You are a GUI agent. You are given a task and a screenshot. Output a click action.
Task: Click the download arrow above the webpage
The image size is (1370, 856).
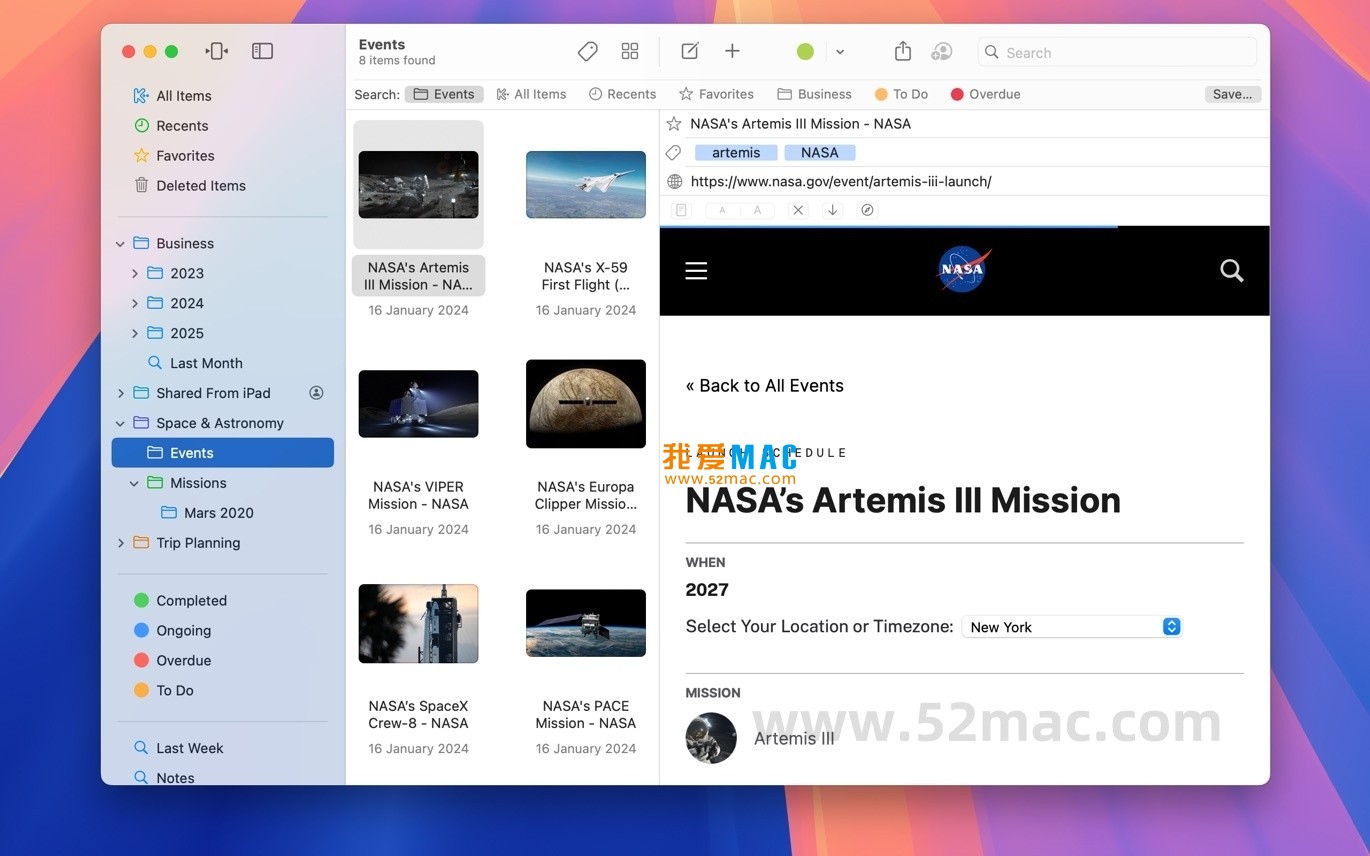[832, 210]
